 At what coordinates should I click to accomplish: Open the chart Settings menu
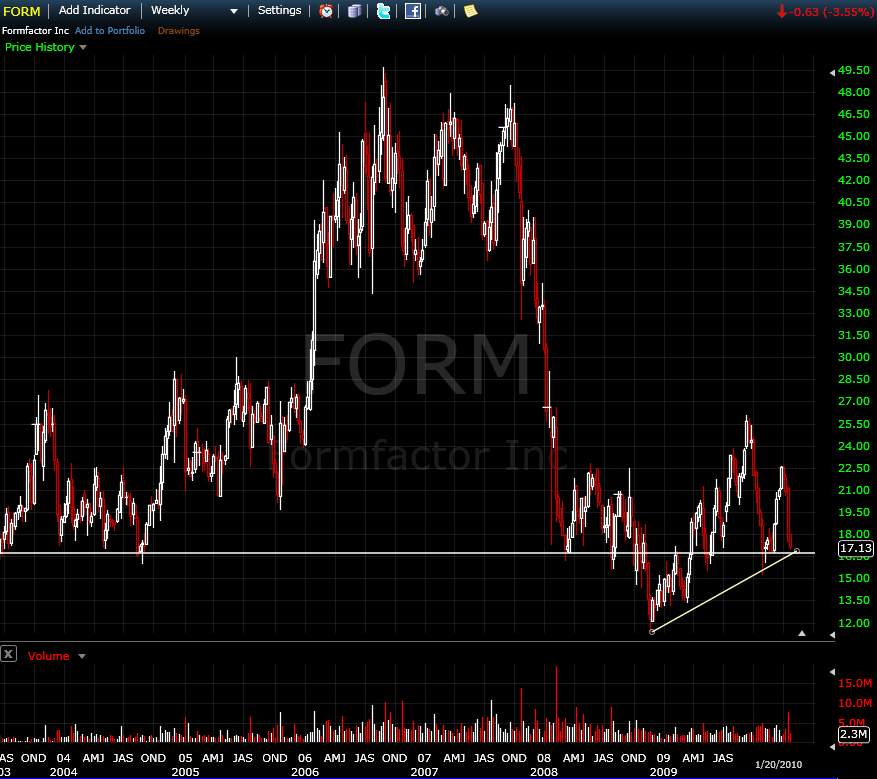(279, 10)
